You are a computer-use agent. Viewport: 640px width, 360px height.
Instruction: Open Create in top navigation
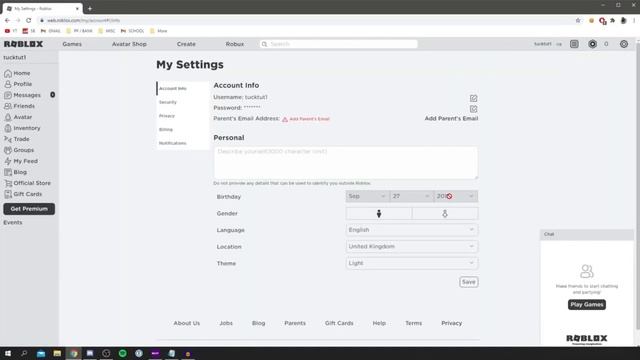pyautogui.click(x=186, y=44)
